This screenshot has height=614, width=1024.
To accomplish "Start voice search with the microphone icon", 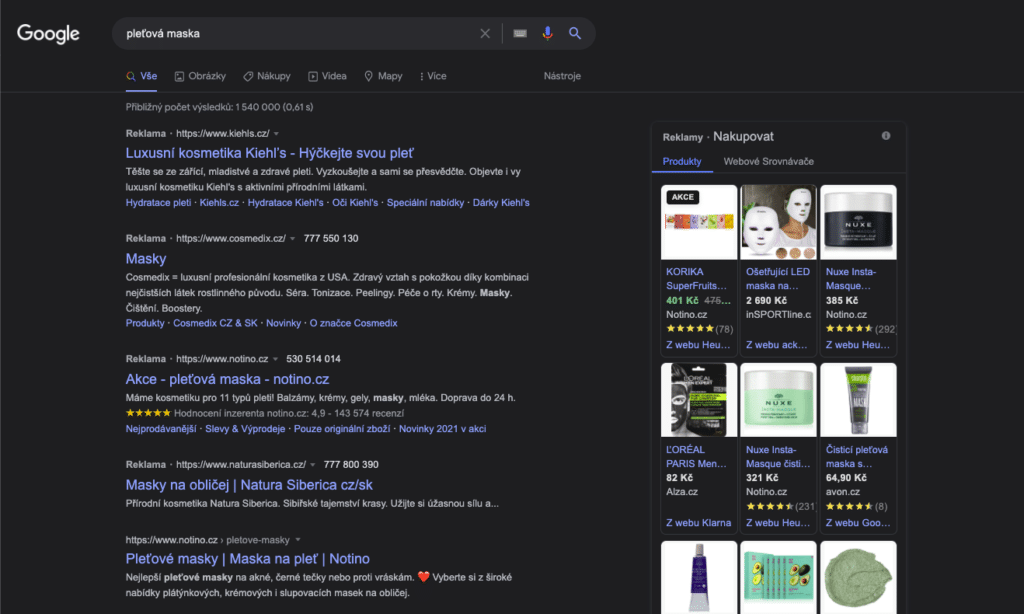I will [547, 33].
